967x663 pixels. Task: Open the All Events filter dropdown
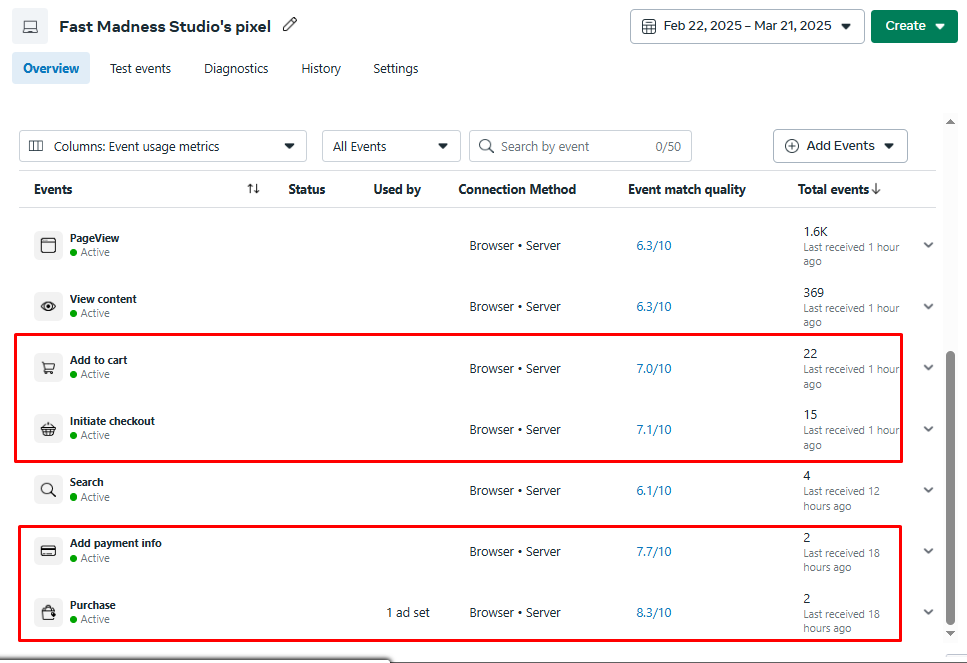coord(390,146)
